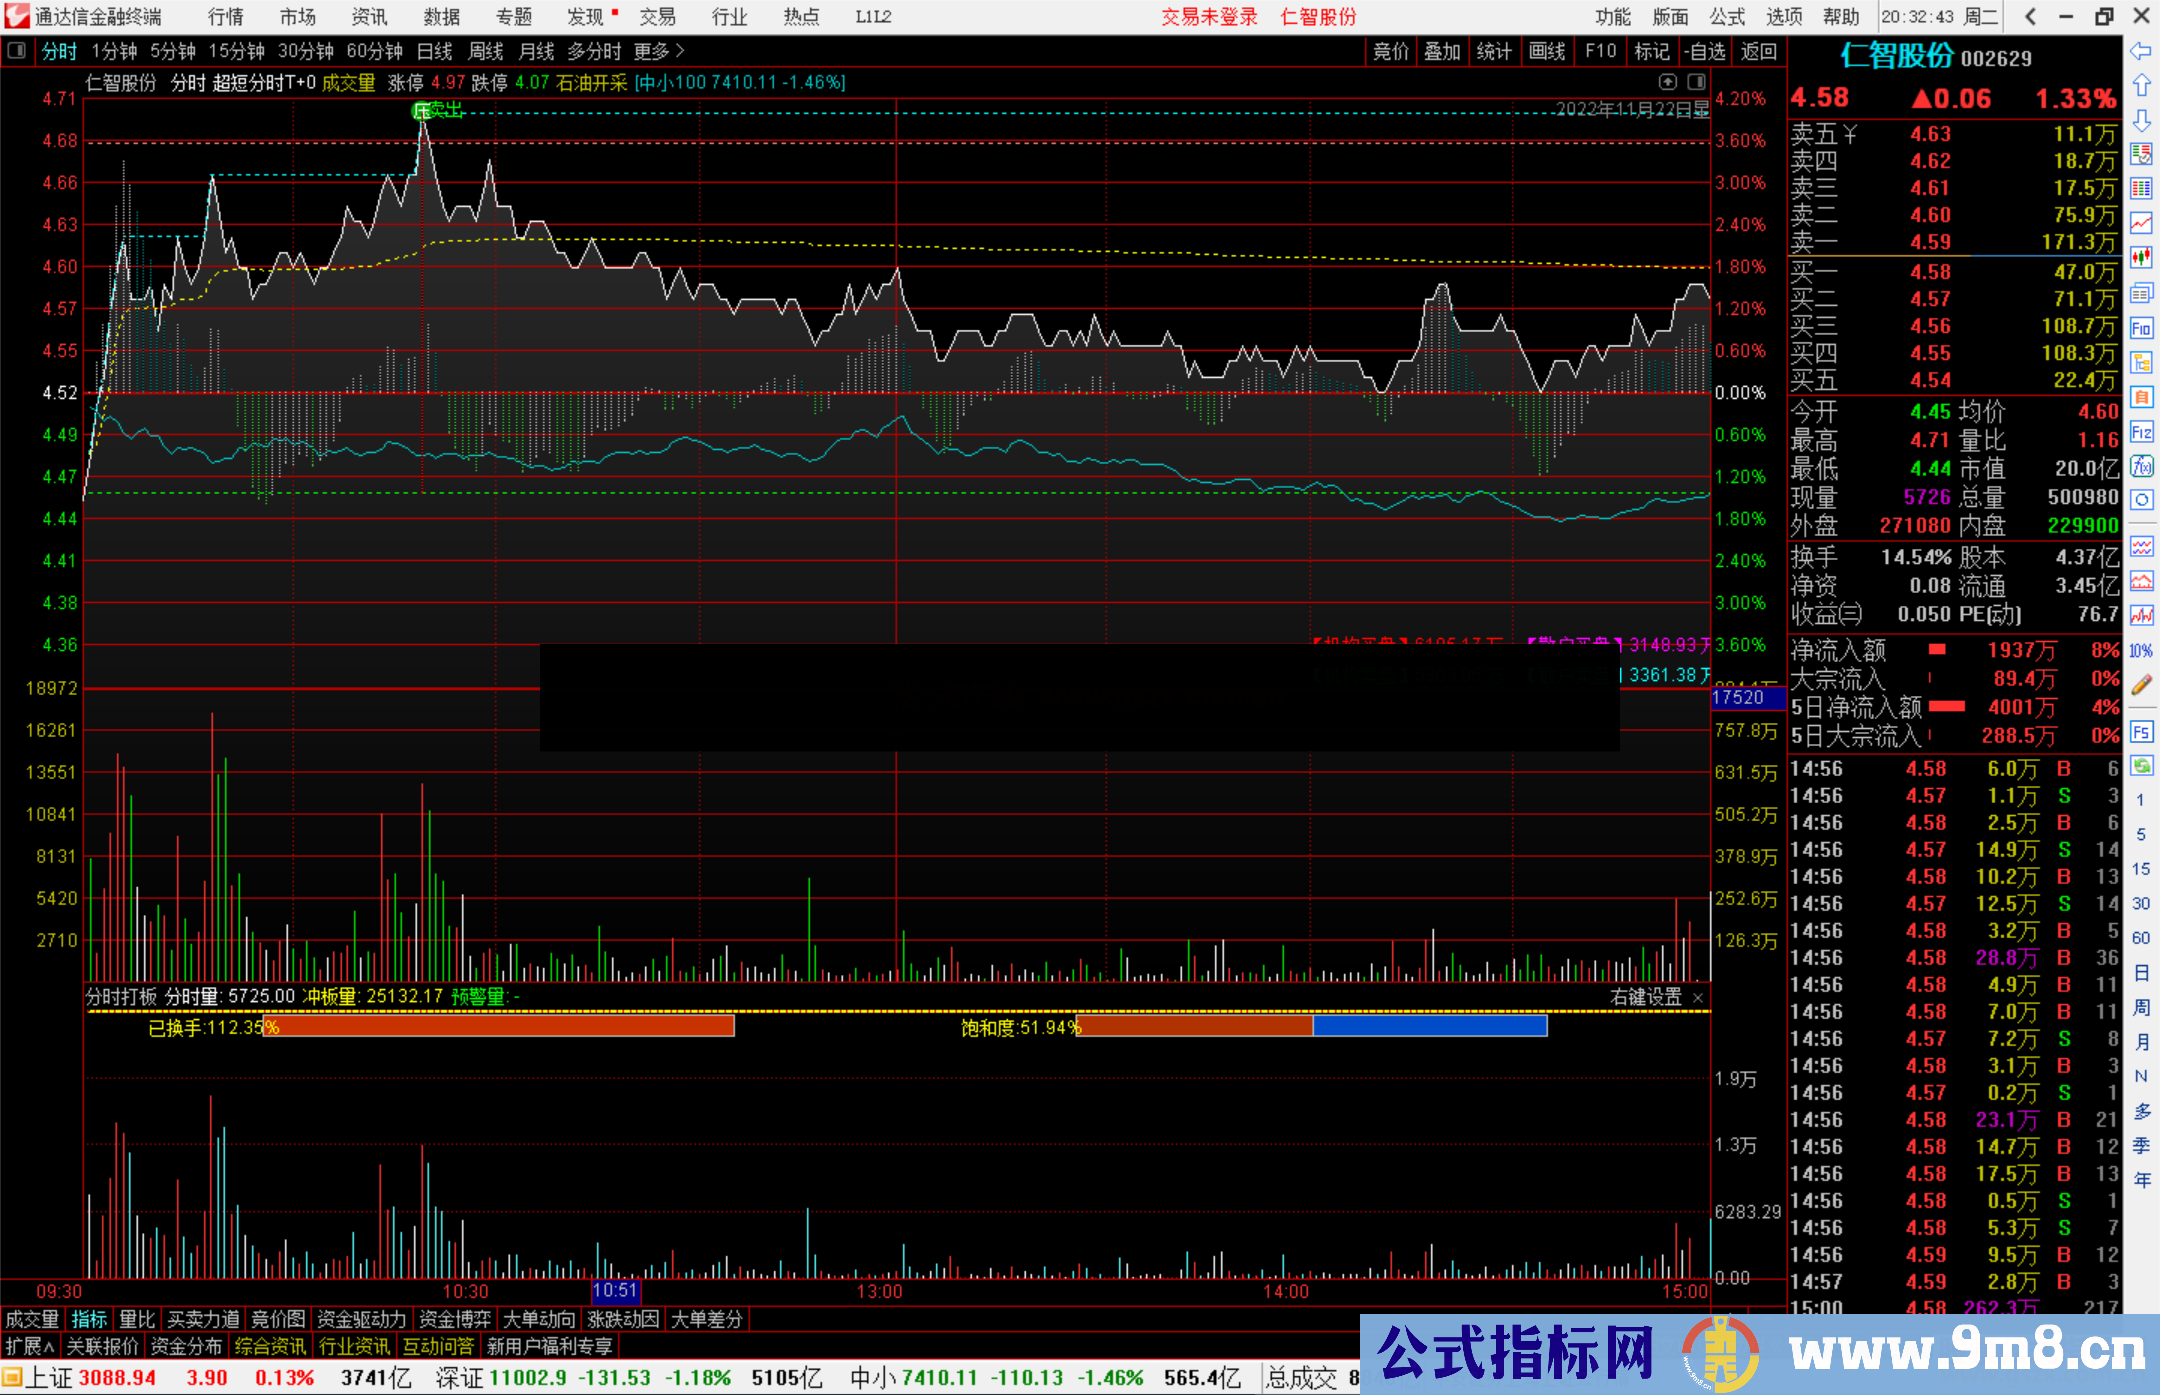2160x1395 pixels.
Task: Click the F10 icon in right sidebar
Action: point(2141,328)
